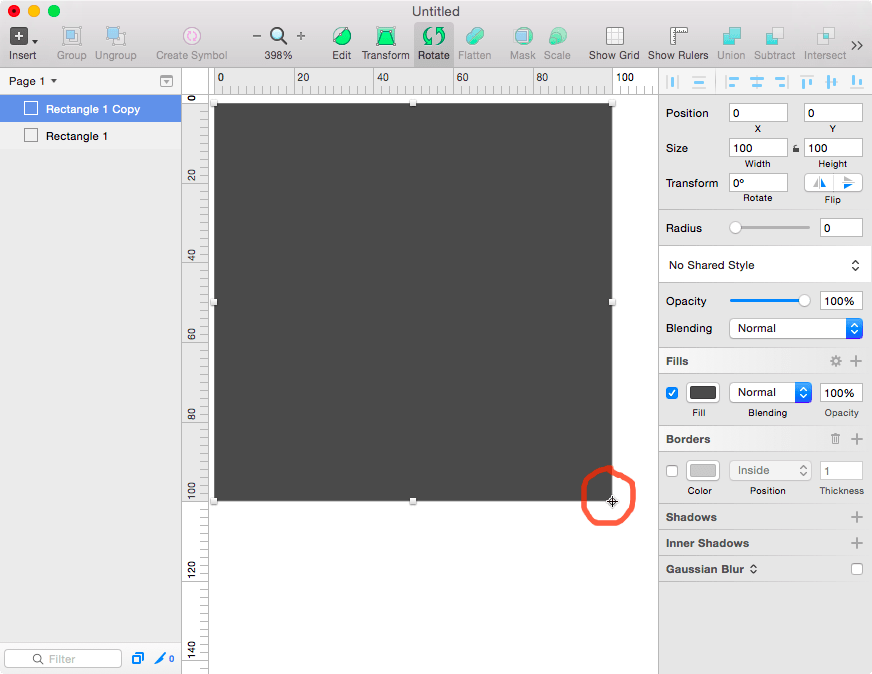This screenshot has width=872, height=674.
Task: Align layers to bottom edge
Action: (x=856, y=82)
